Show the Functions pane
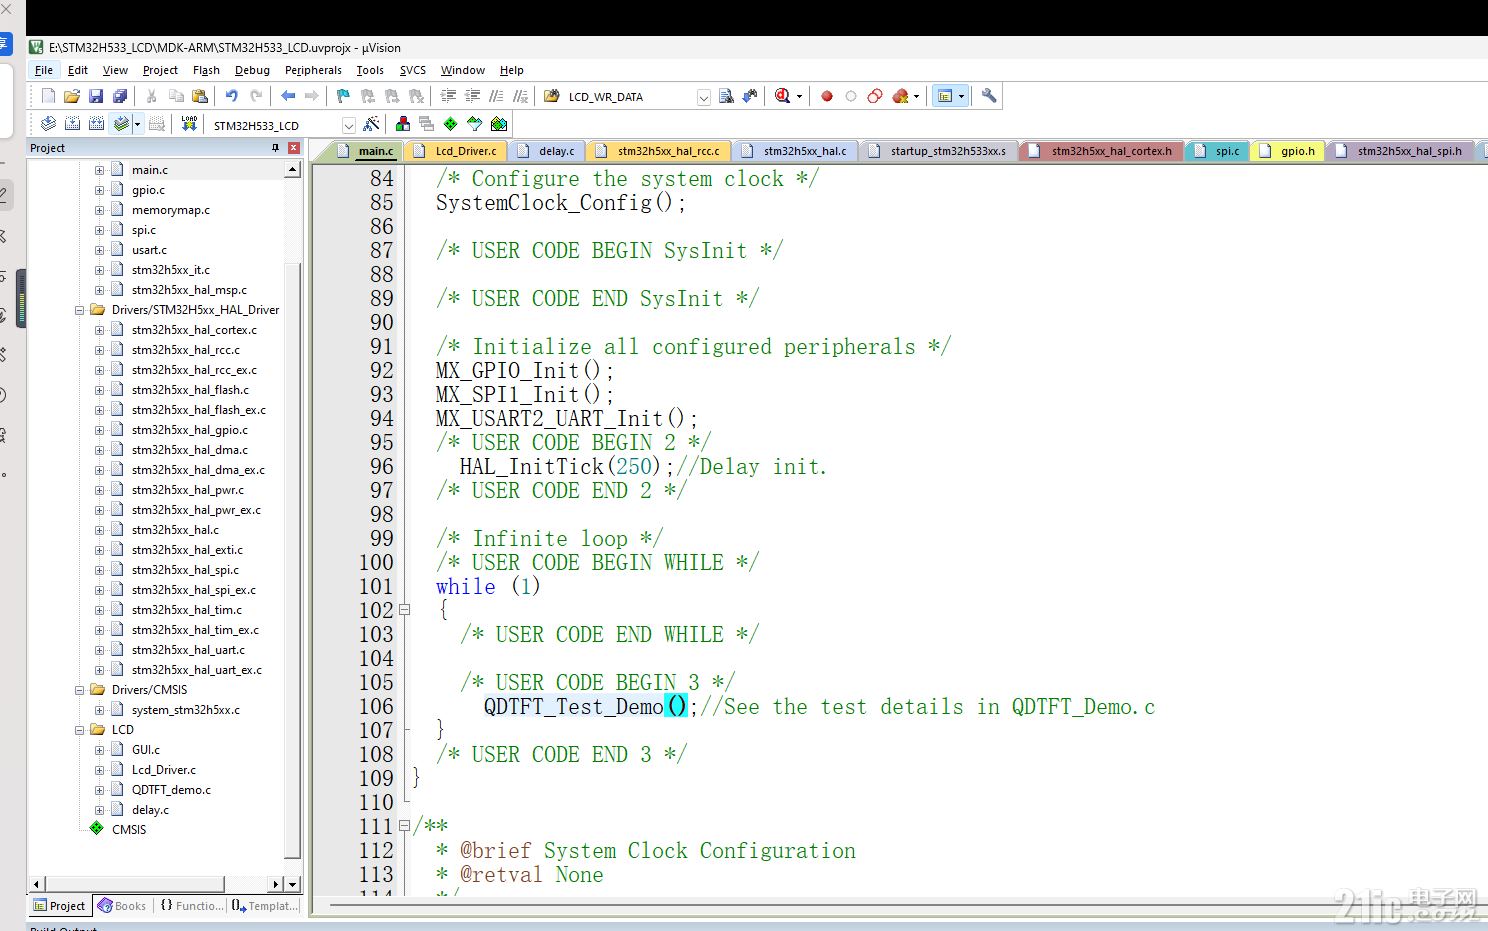This screenshot has width=1488, height=931. tap(191, 906)
